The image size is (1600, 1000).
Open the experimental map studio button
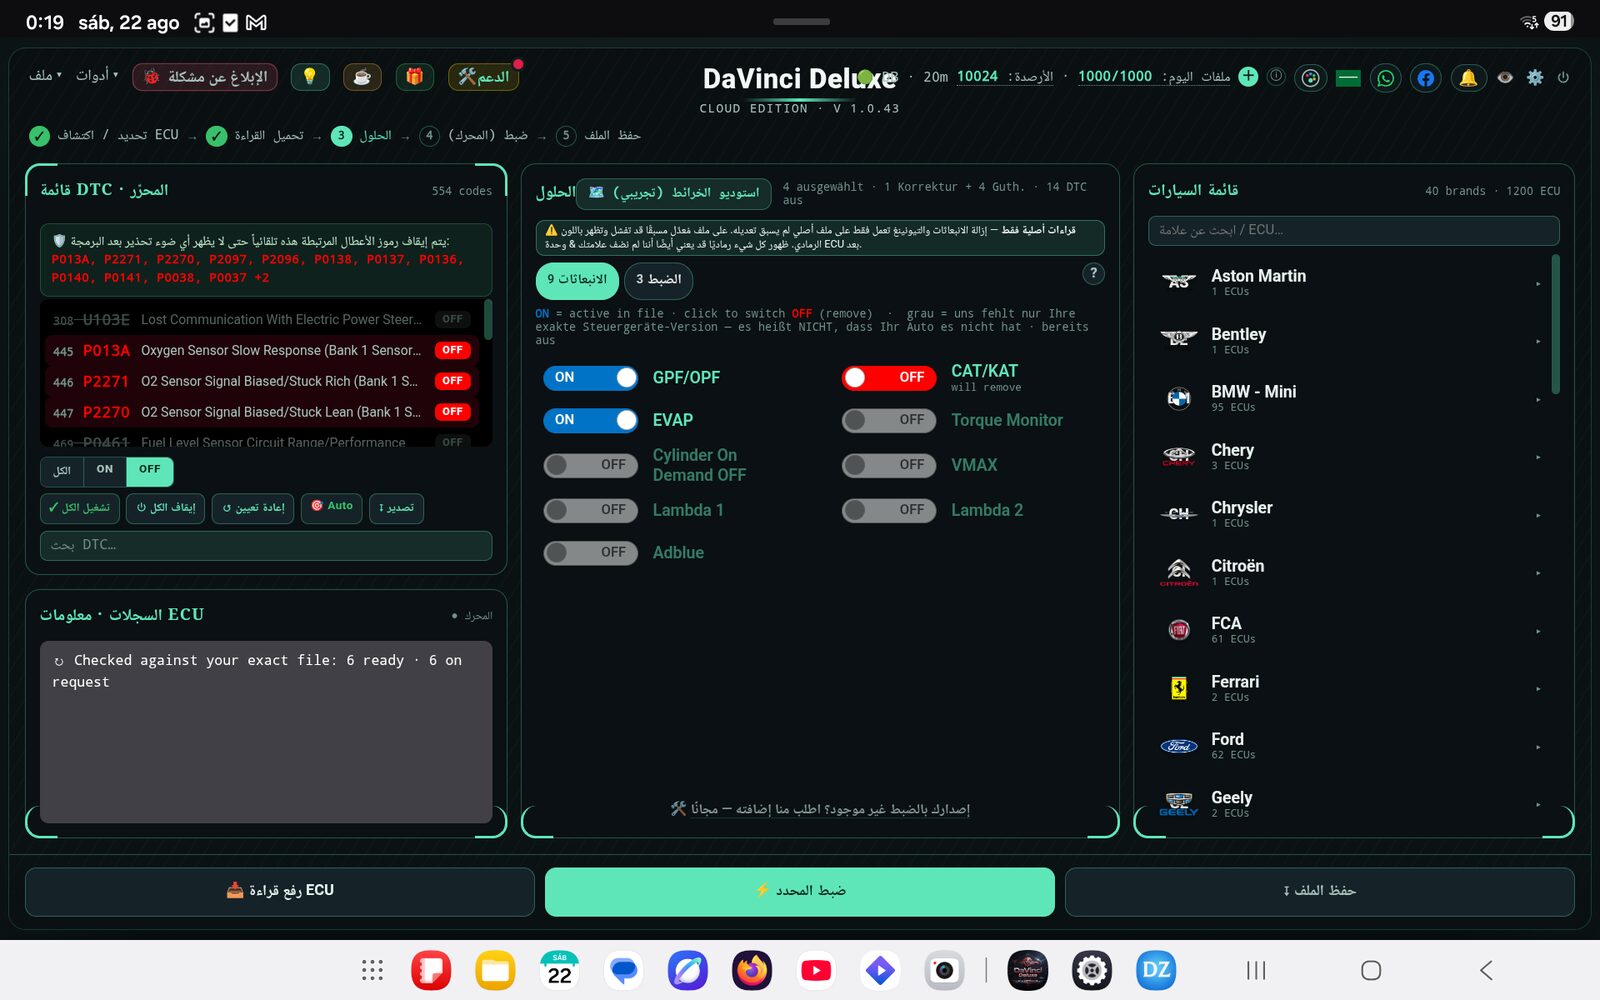coord(675,192)
